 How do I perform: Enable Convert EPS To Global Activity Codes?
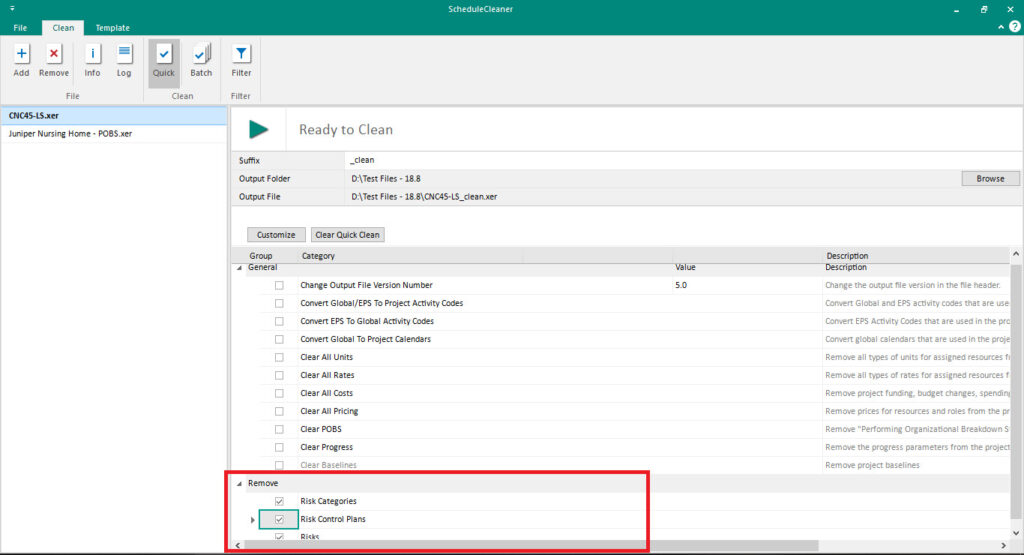click(279, 321)
